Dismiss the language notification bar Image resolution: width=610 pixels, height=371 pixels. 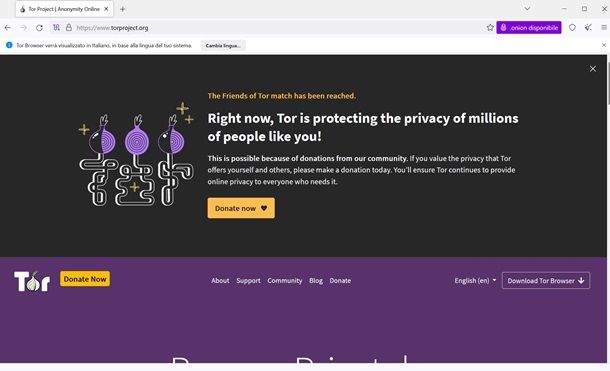(604, 45)
